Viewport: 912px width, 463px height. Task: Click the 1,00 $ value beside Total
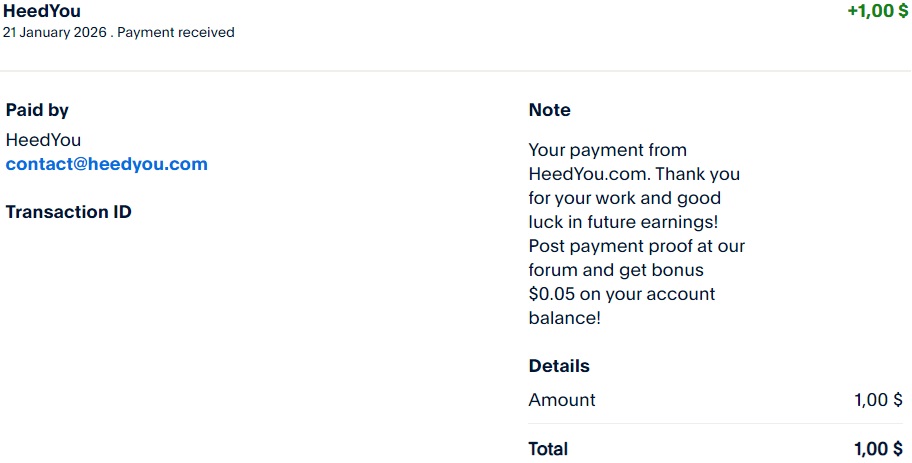click(878, 449)
